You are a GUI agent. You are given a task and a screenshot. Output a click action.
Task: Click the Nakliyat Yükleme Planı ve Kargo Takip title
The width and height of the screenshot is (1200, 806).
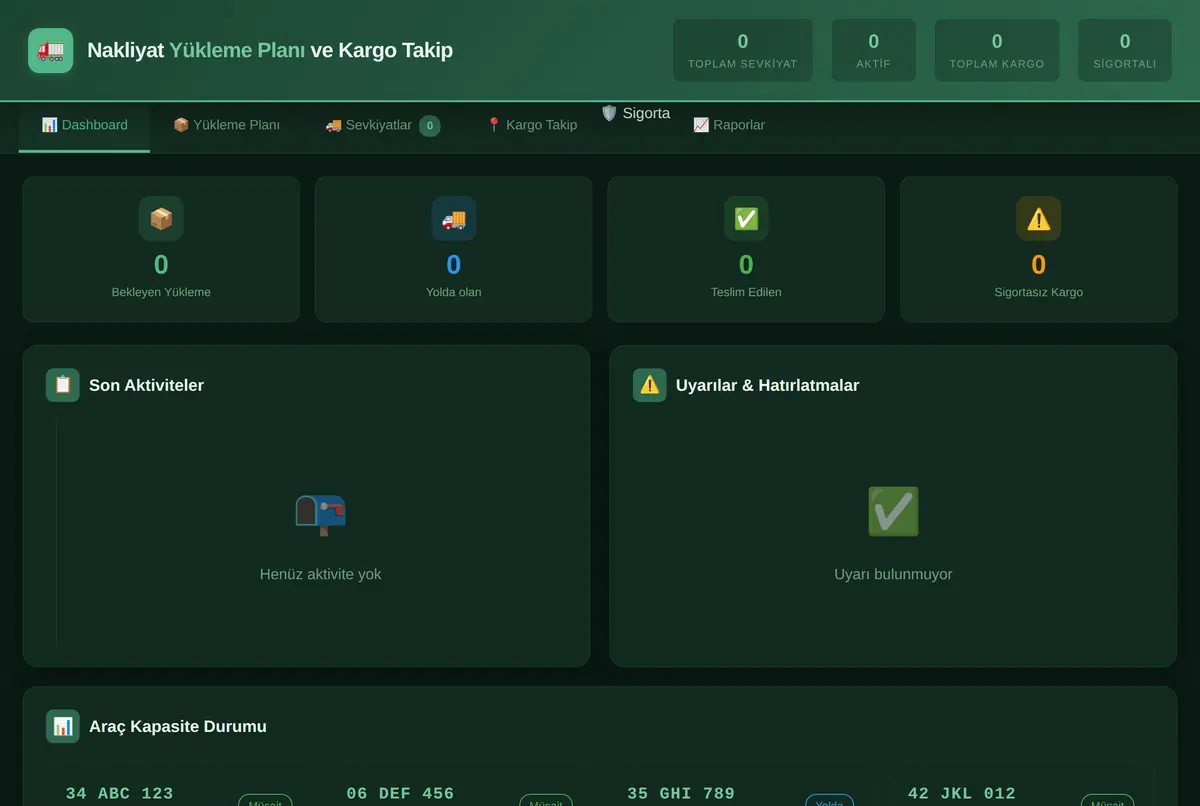pos(270,50)
